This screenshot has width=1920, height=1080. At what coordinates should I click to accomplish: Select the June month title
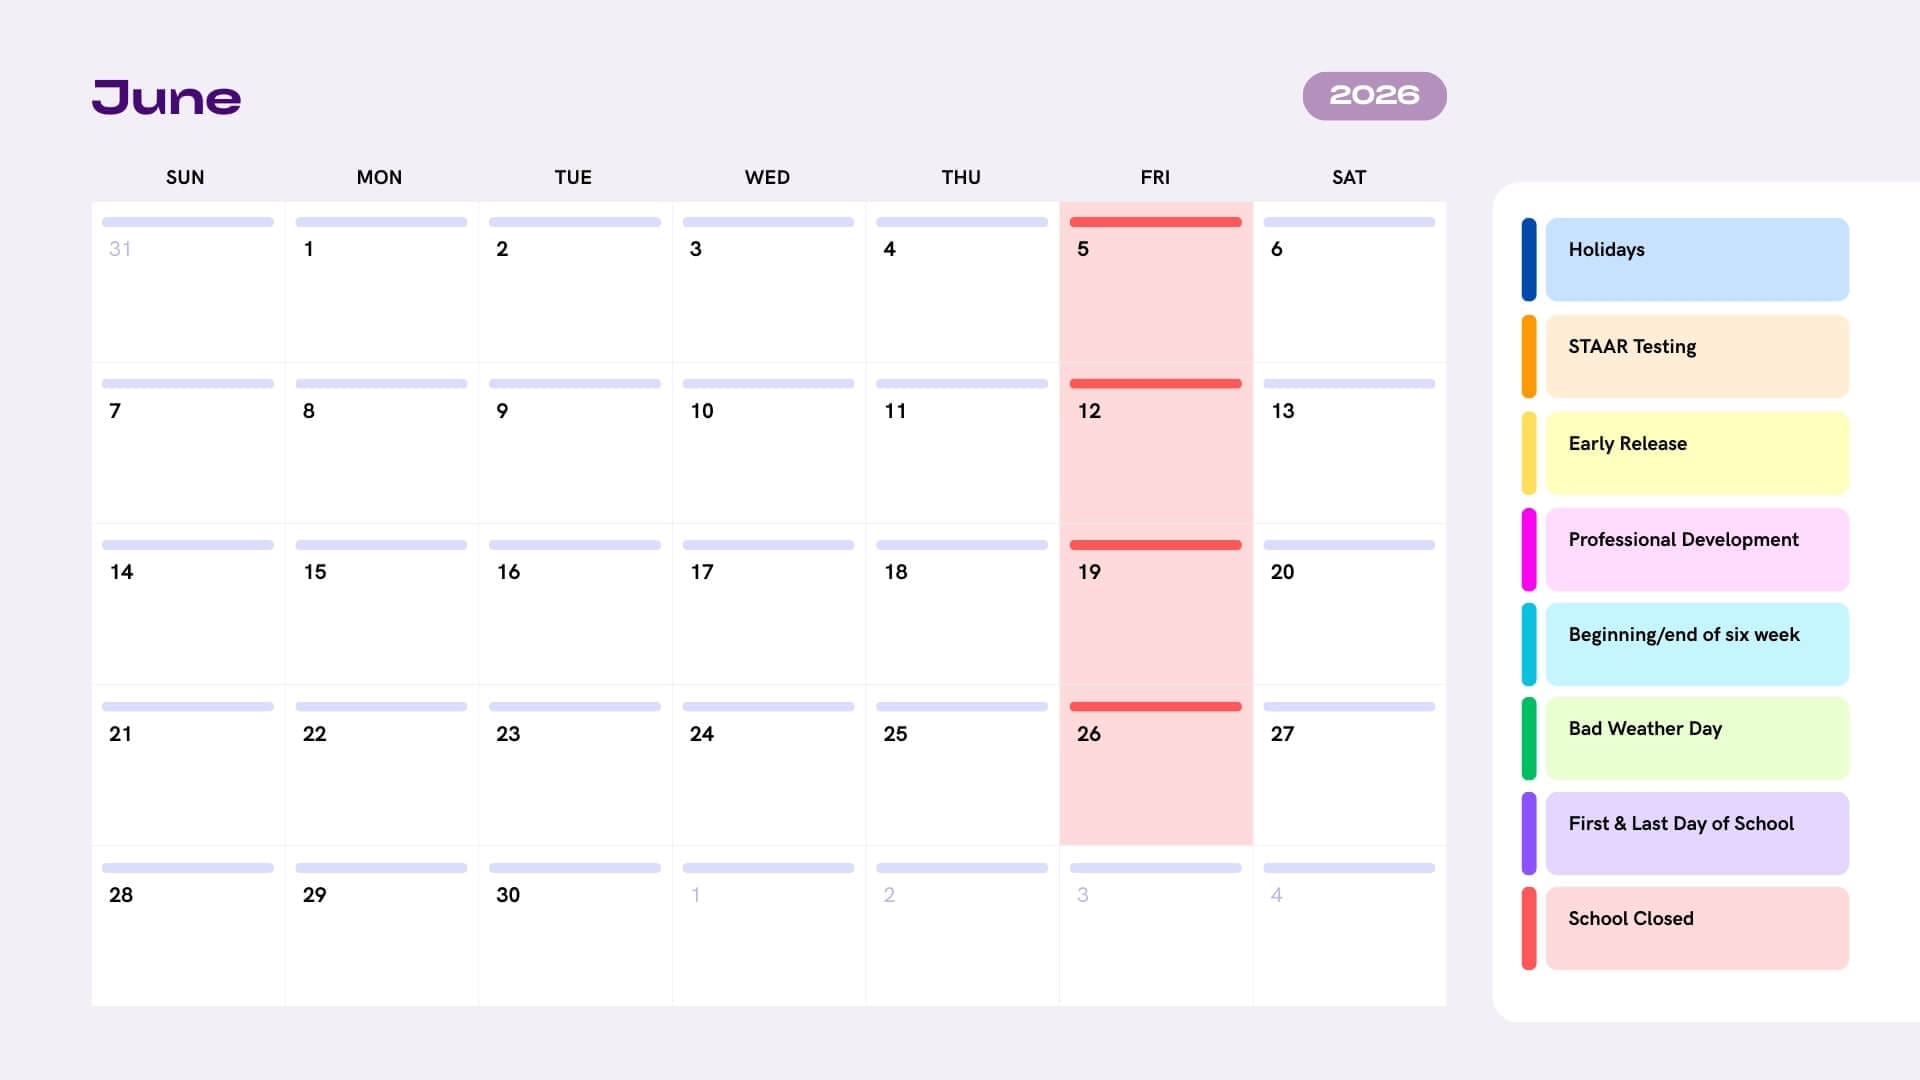click(166, 98)
